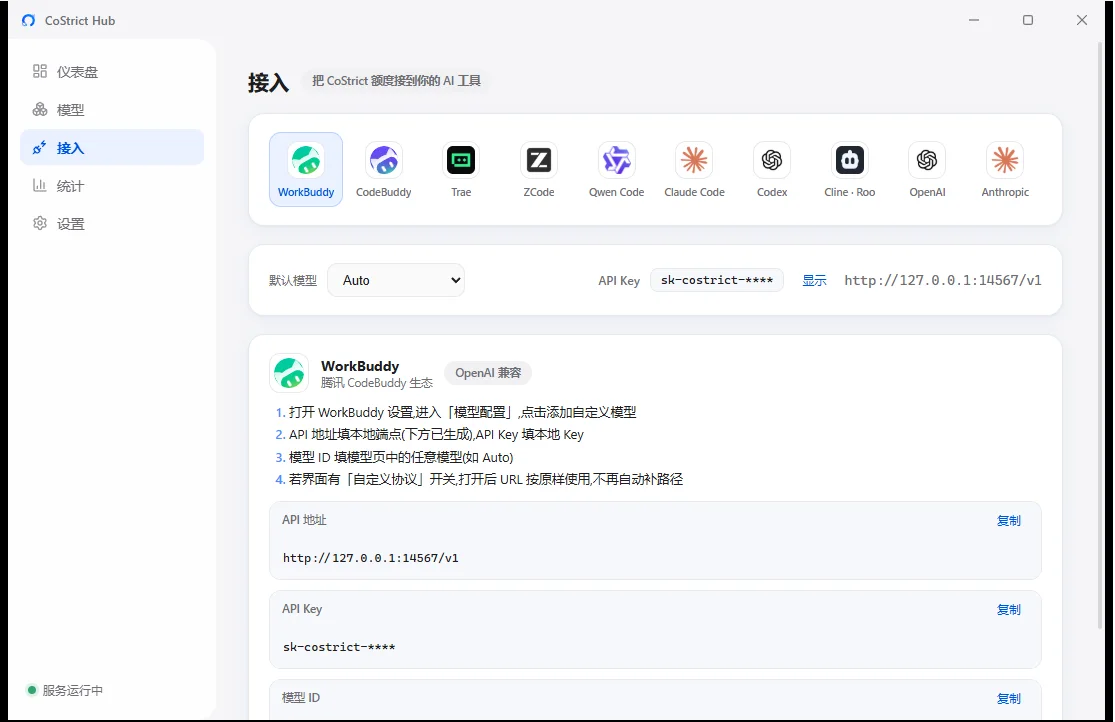
Task: Choose the ZCode integration icon
Action: tap(538, 169)
